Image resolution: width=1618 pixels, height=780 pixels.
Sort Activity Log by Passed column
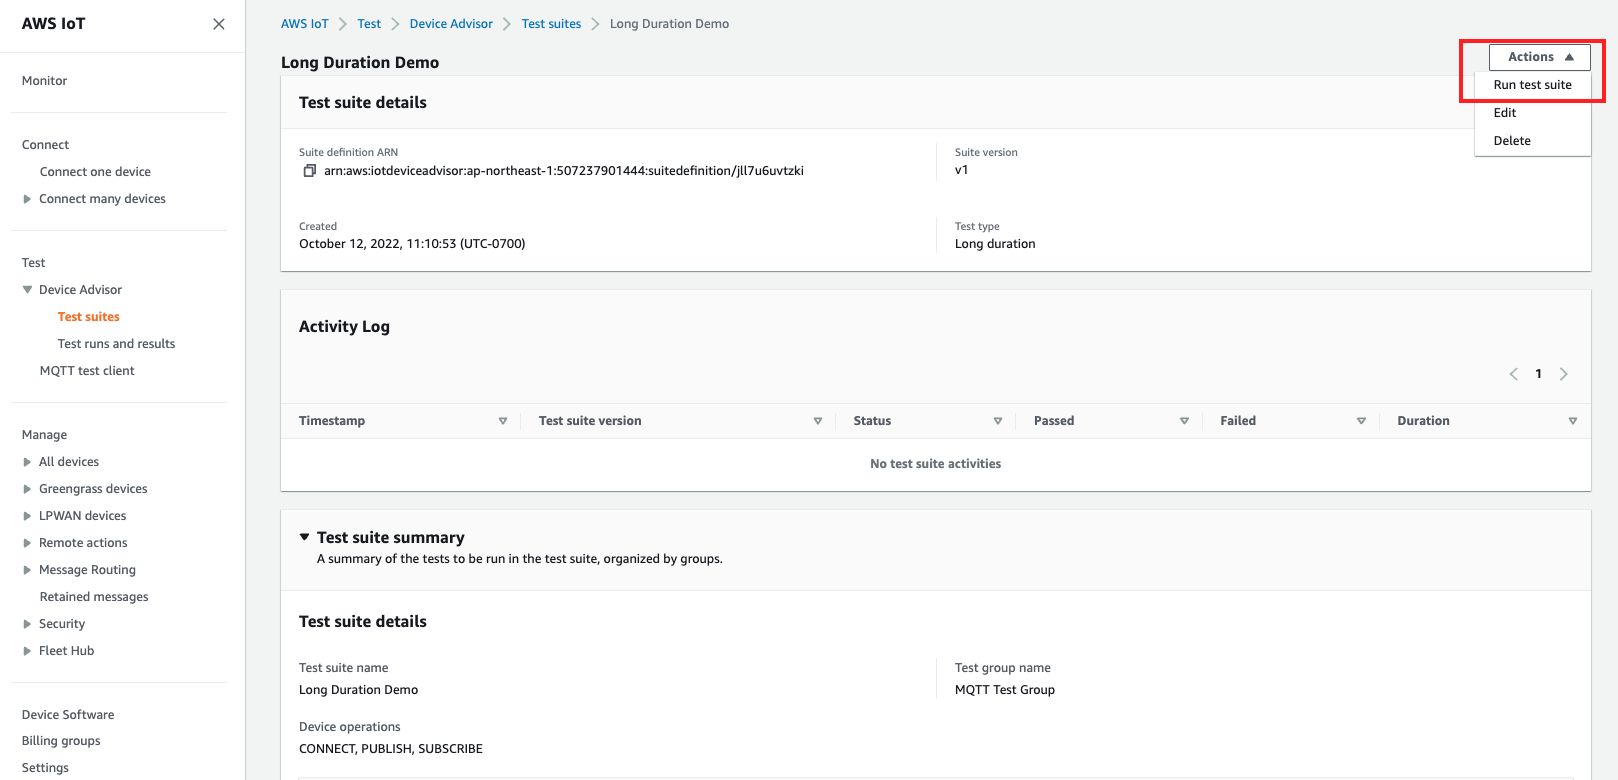(x=1184, y=421)
